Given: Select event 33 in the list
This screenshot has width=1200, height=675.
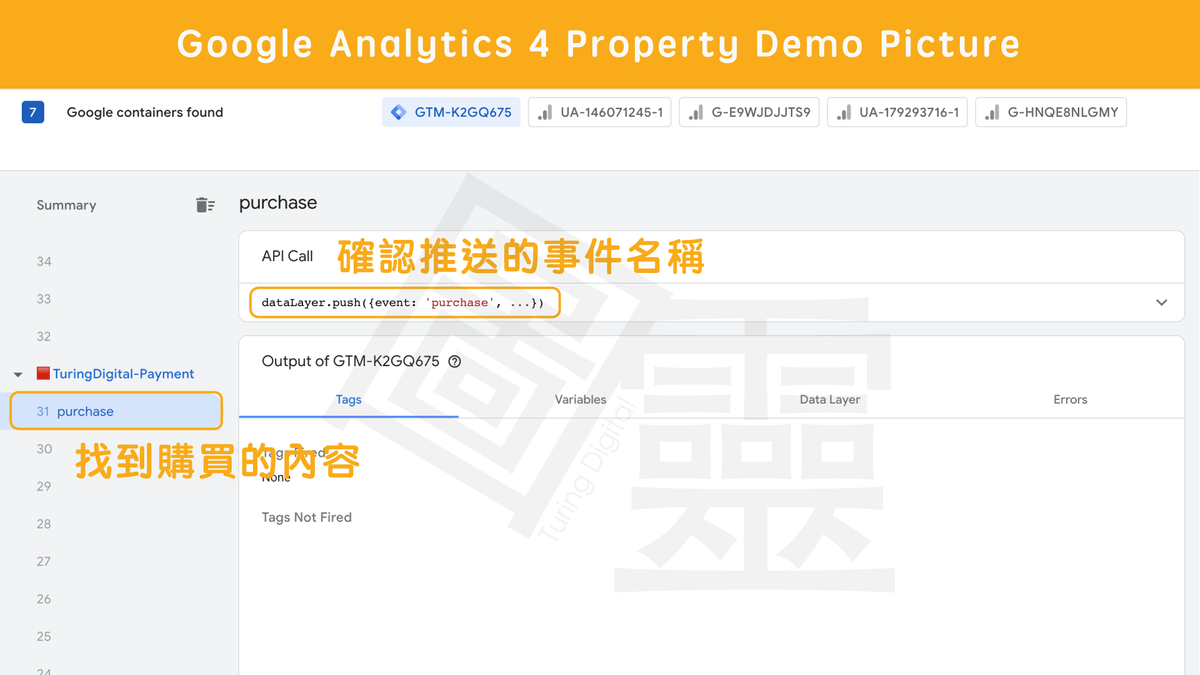Looking at the screenshot, I should [44, 299].
